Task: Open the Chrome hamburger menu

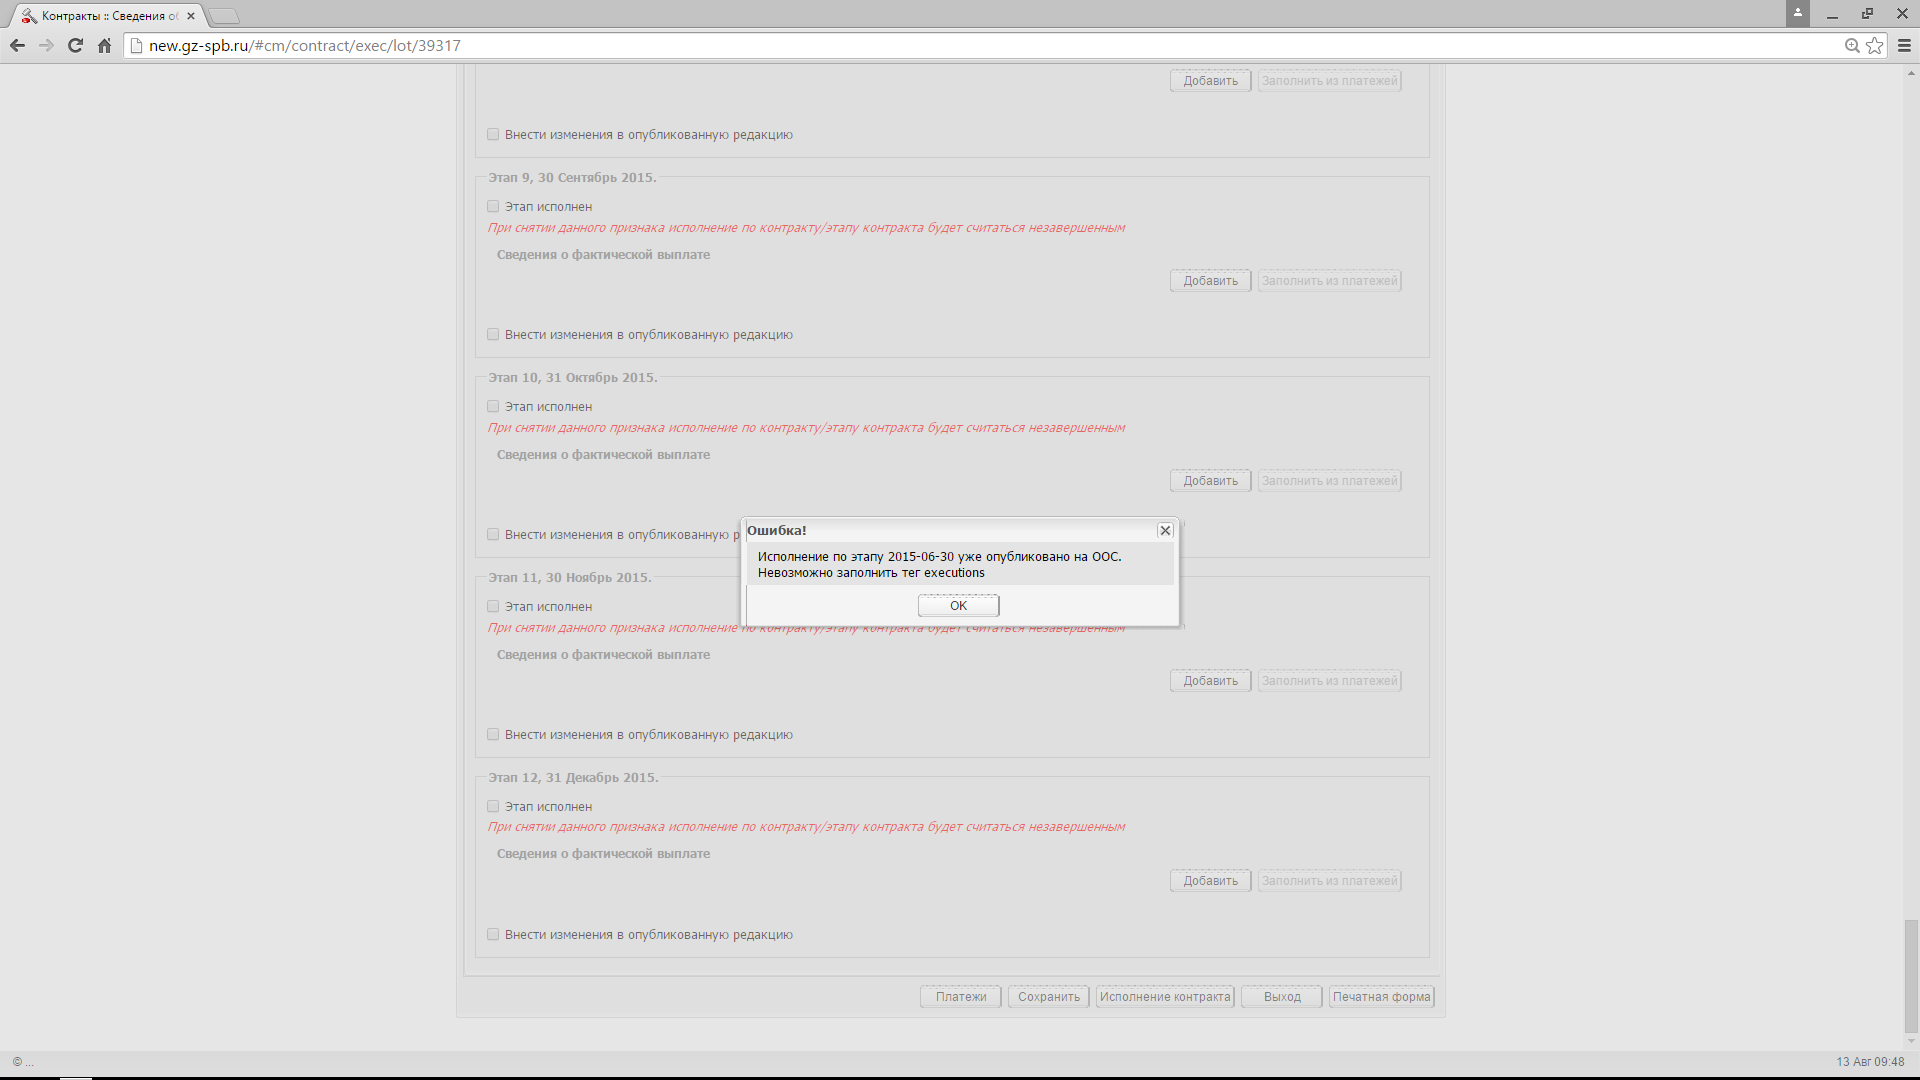Action: click(x=1904, y=46)
